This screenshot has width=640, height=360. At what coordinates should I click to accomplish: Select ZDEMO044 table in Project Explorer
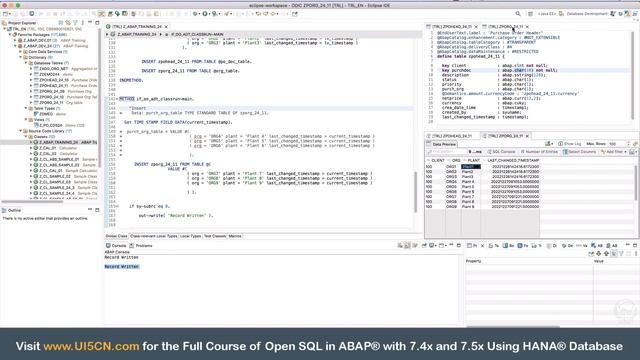click(53, 74)
